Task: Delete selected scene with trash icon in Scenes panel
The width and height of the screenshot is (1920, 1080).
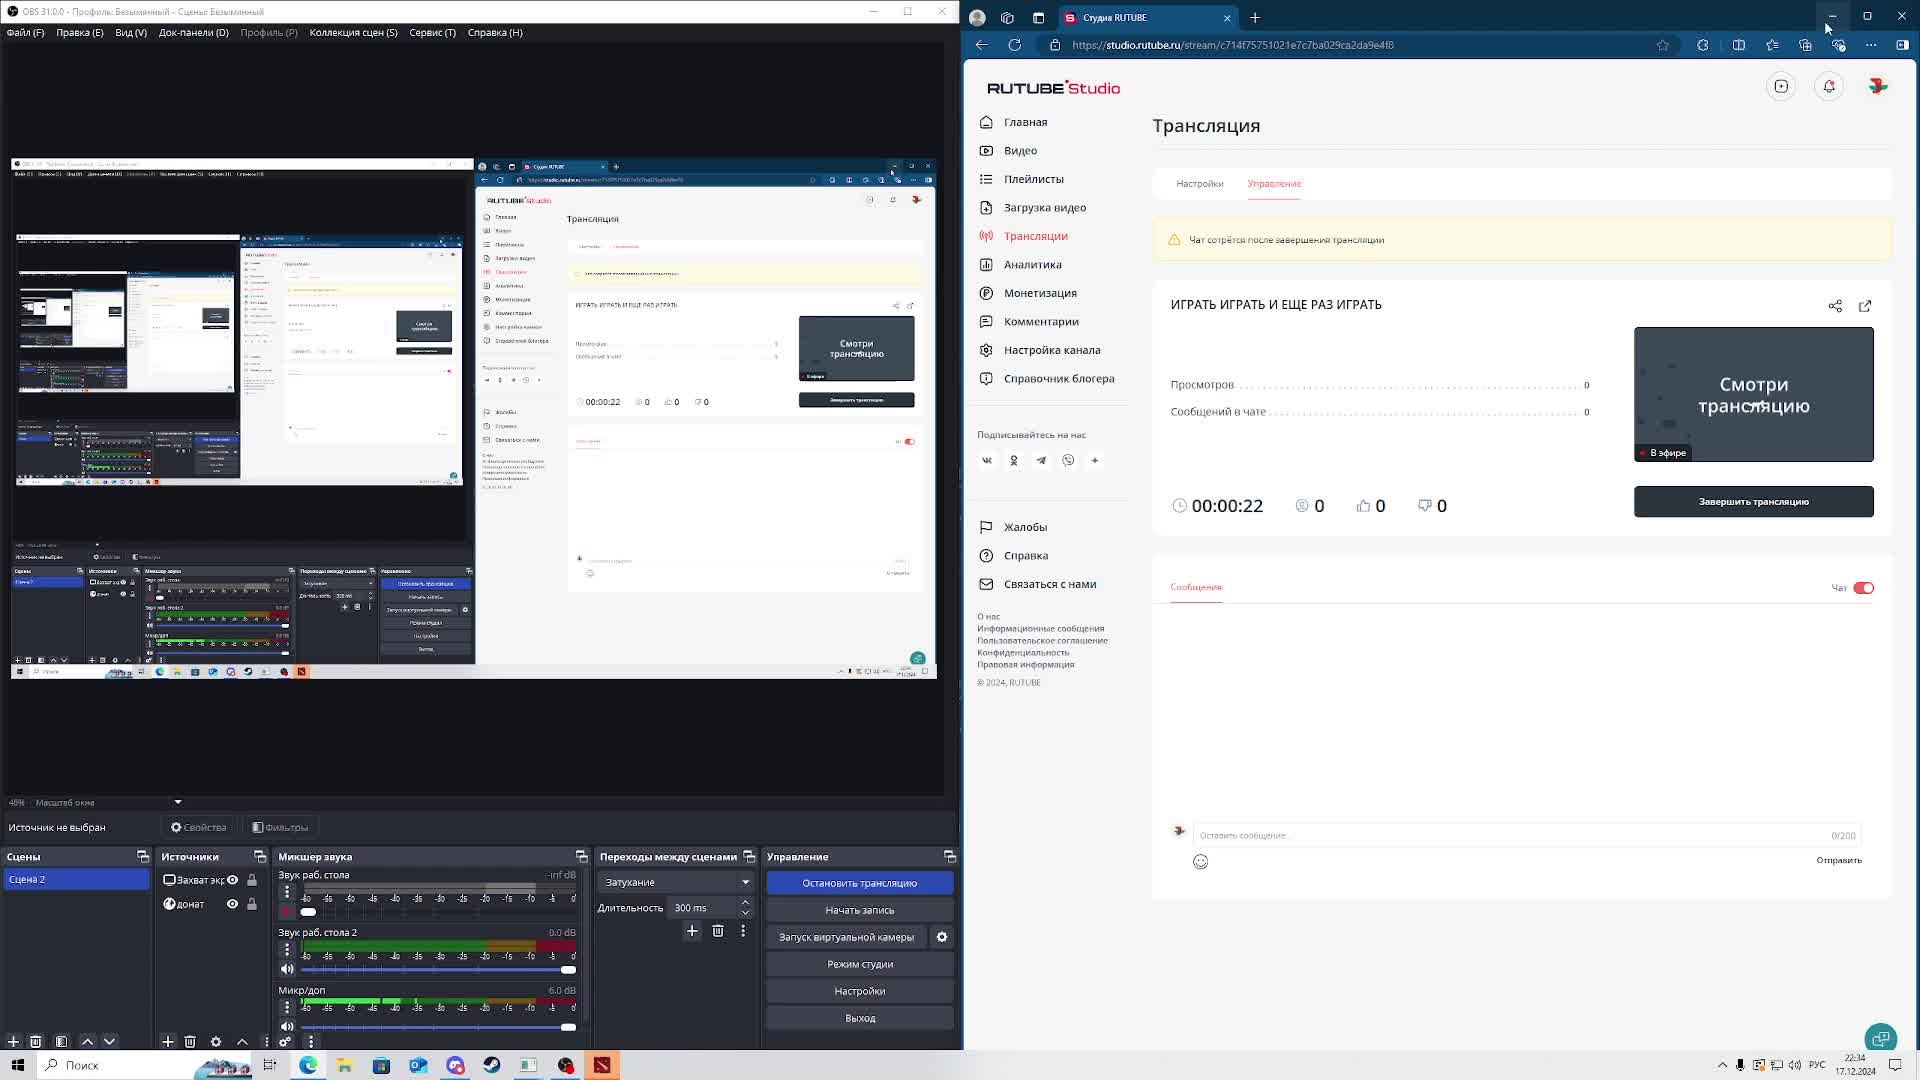Action: pos(36,1041)
